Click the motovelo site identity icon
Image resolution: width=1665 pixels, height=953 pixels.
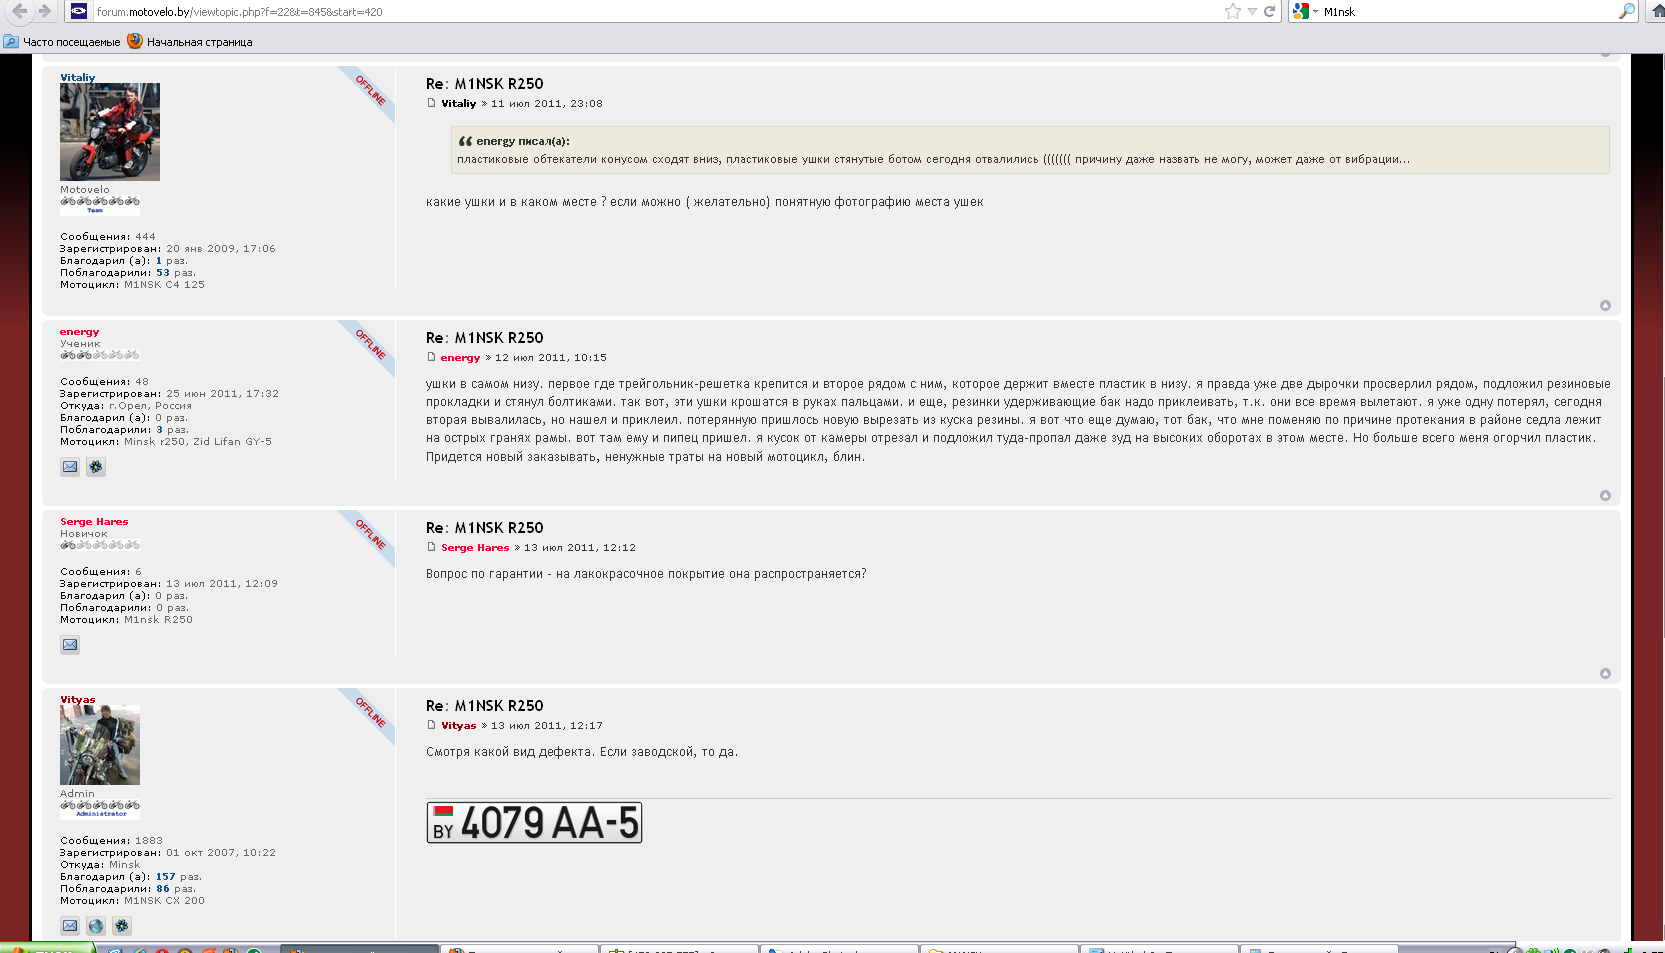point(79,11)
